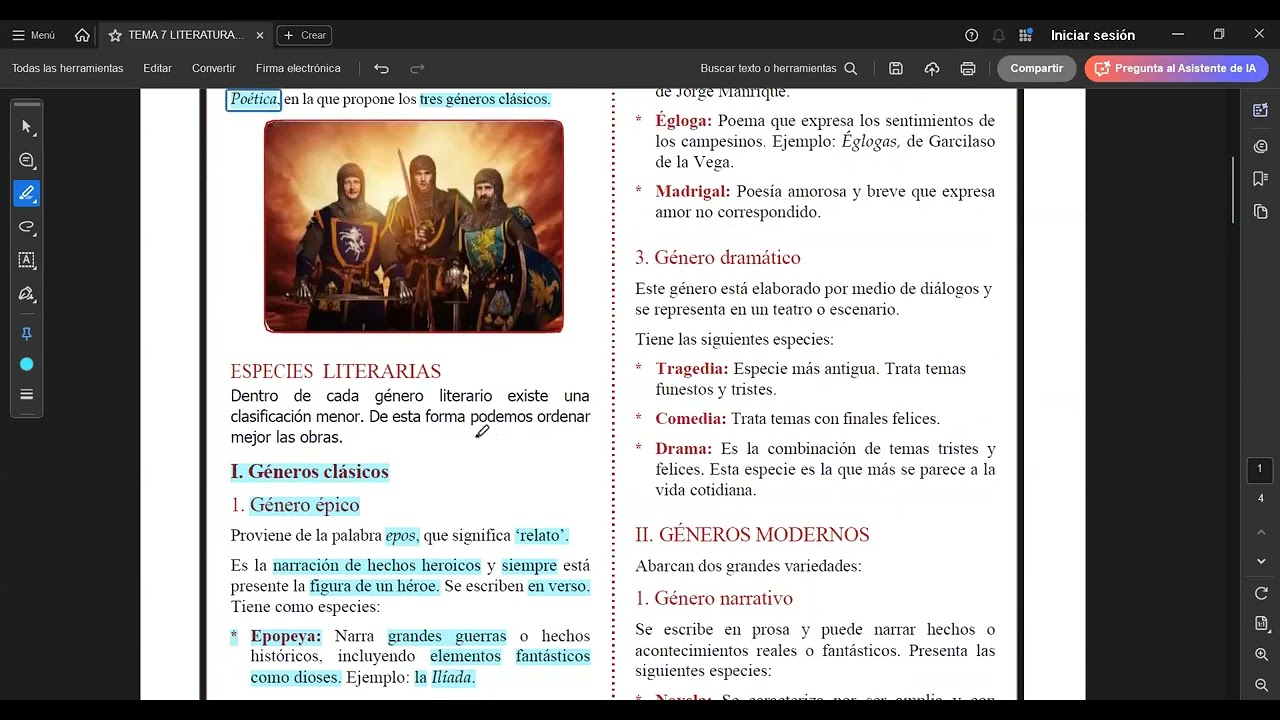Open the cyan highlight color picker
The image size is (1280, 720).
click(x=27, y=364)
